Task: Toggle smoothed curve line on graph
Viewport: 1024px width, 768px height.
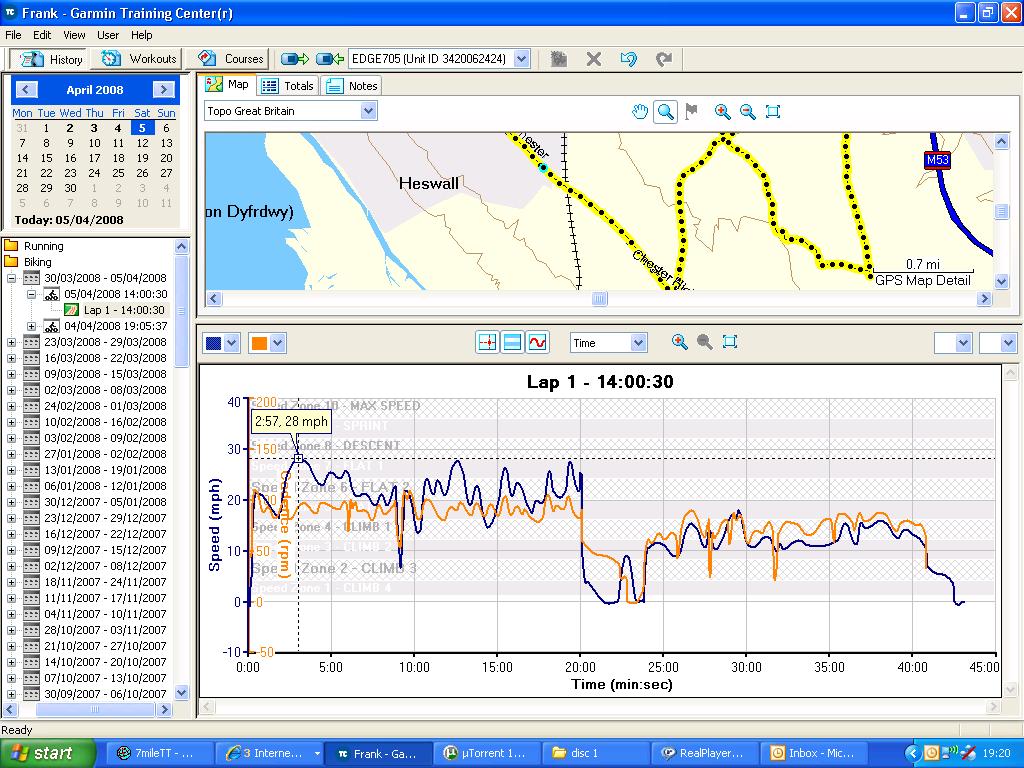Action: coord(538,342)
